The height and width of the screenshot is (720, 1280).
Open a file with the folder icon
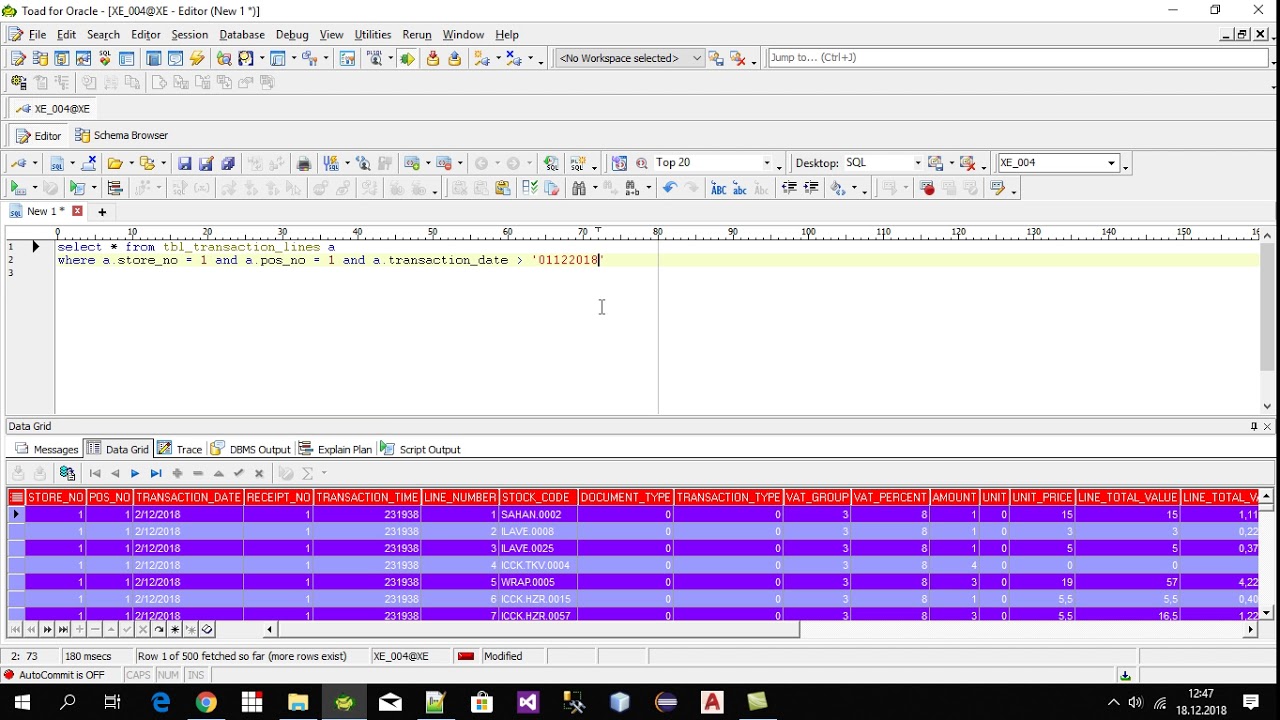tap(115, 163)
